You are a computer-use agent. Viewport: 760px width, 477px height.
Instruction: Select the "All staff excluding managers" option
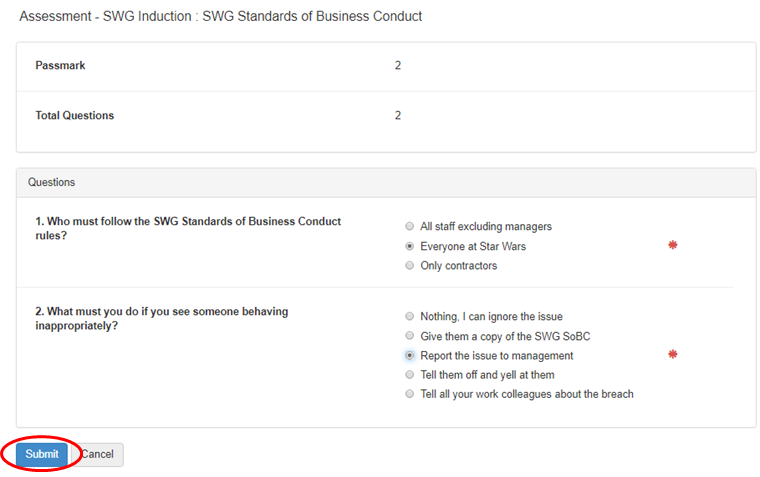coord(409,227)
